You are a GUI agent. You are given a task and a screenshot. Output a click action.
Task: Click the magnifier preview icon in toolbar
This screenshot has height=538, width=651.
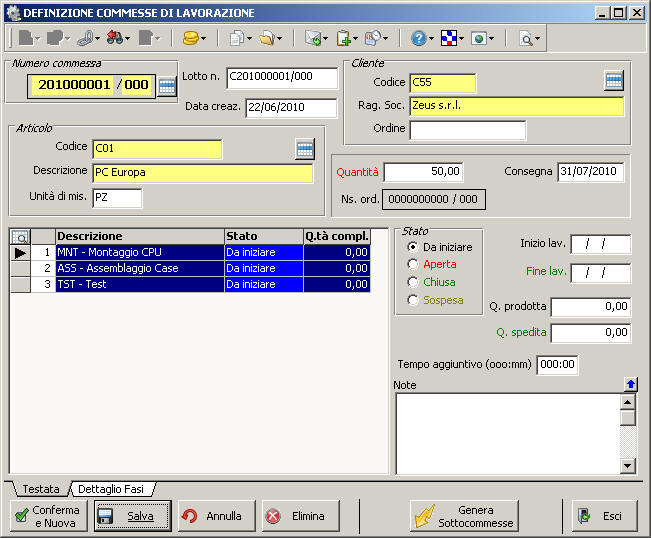(x=526, y=39)
